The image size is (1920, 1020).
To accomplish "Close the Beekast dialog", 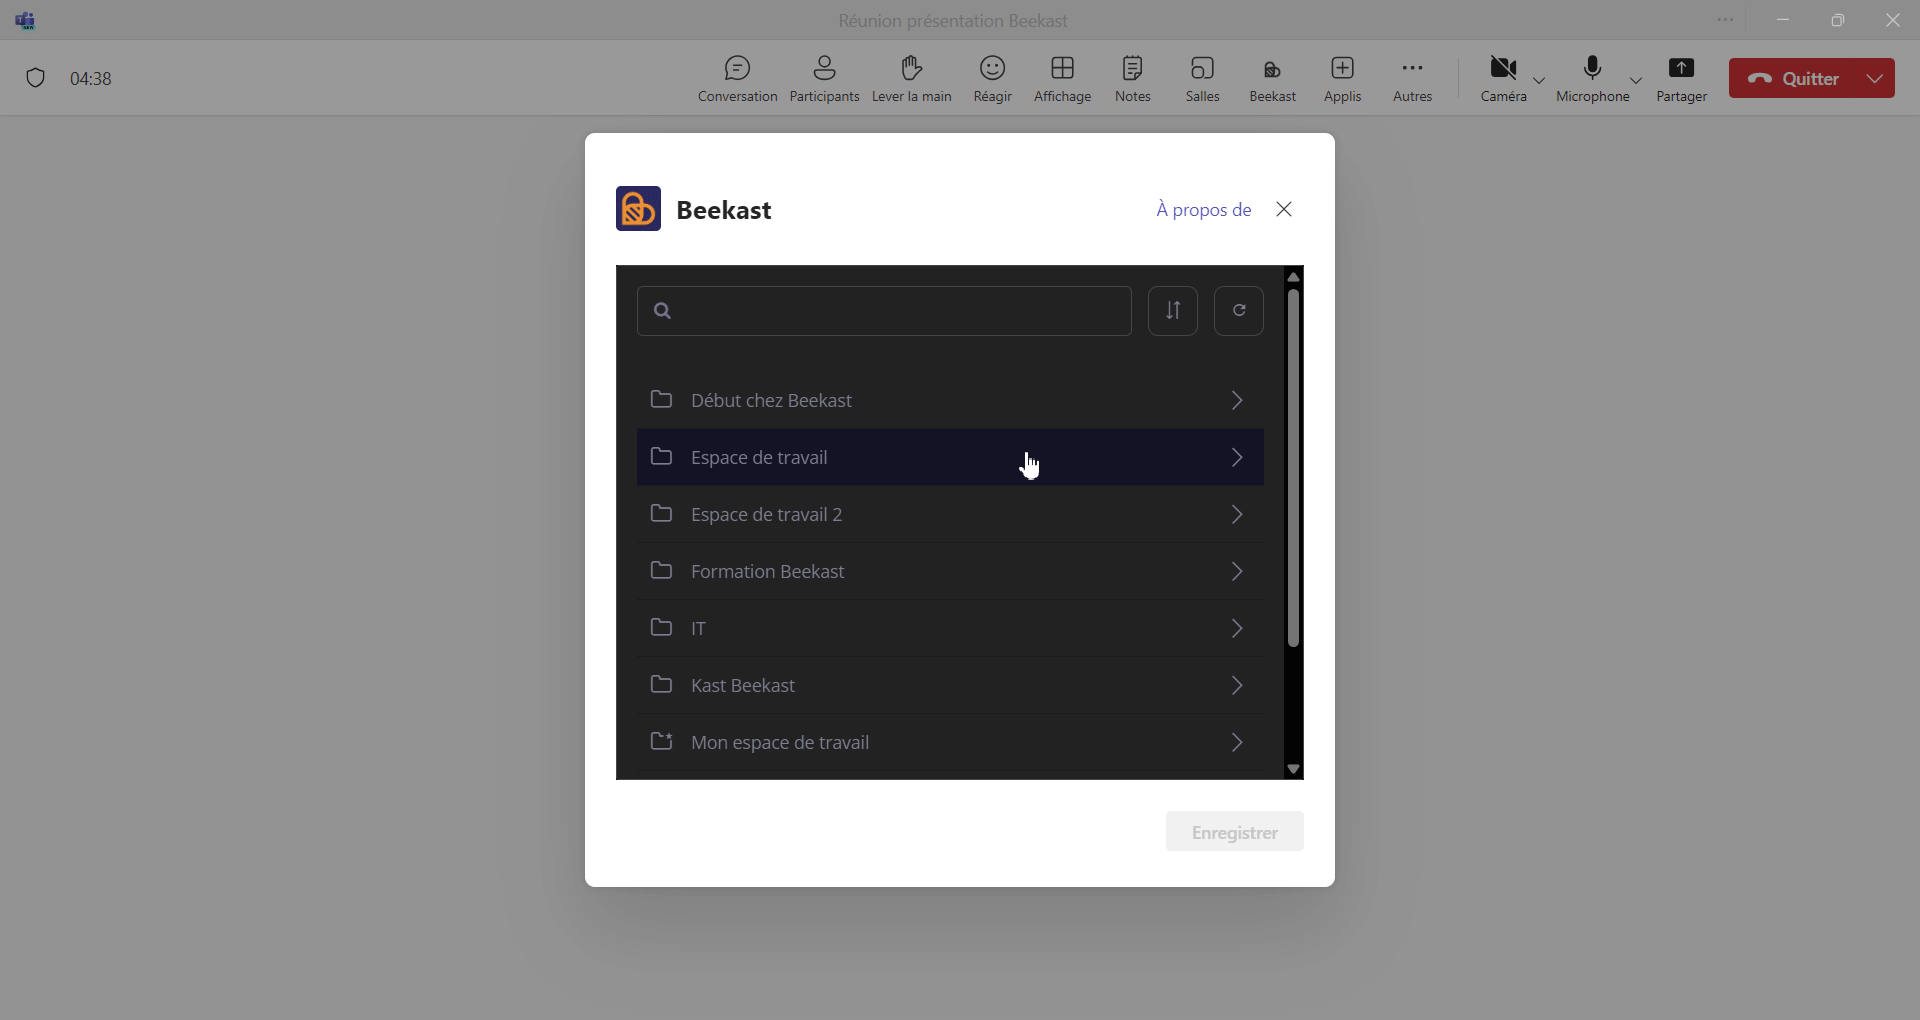I will click(x=1285, y=209).
